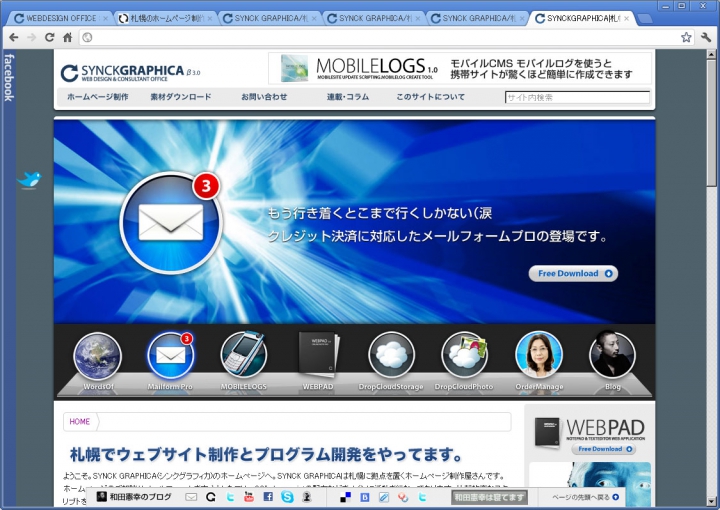Image resolution: width=720 pixels, height=510 pixels.
Task: Select the DropCloudStorage cloud icon
Action: tap(391, 356)
